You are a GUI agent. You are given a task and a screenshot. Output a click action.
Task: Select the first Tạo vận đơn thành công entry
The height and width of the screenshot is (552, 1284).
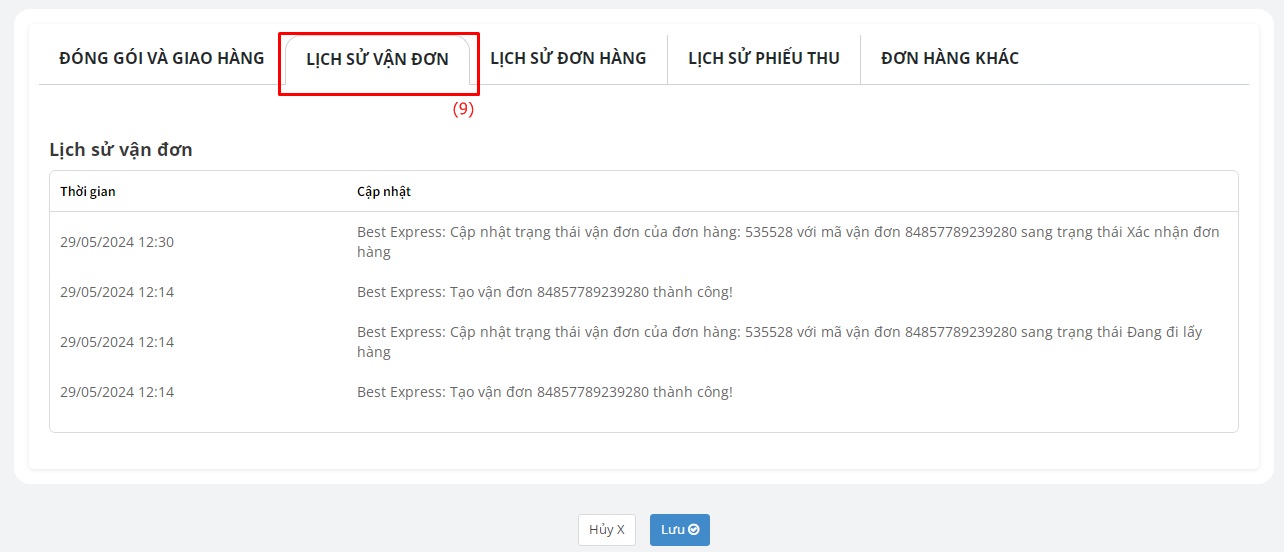click(x=545, y=292)
